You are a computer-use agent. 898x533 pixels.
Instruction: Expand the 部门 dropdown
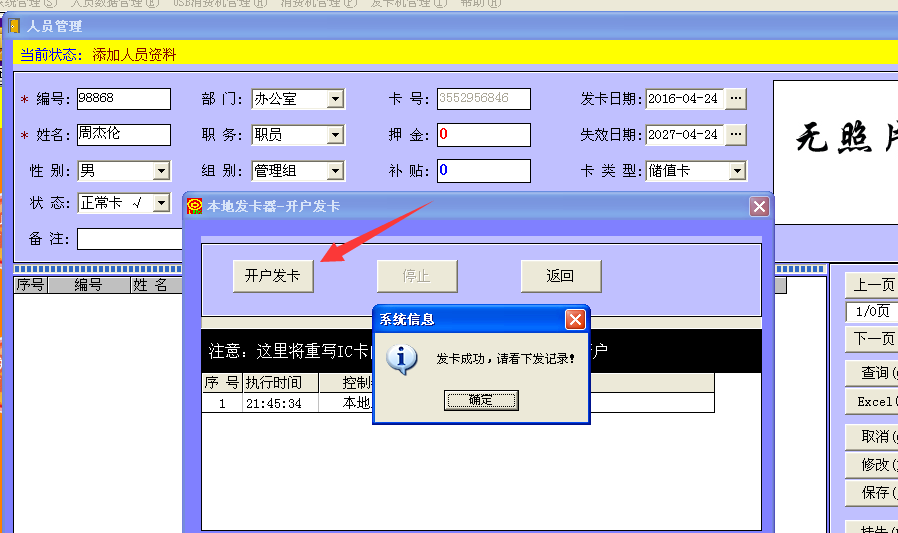[335, 99]
